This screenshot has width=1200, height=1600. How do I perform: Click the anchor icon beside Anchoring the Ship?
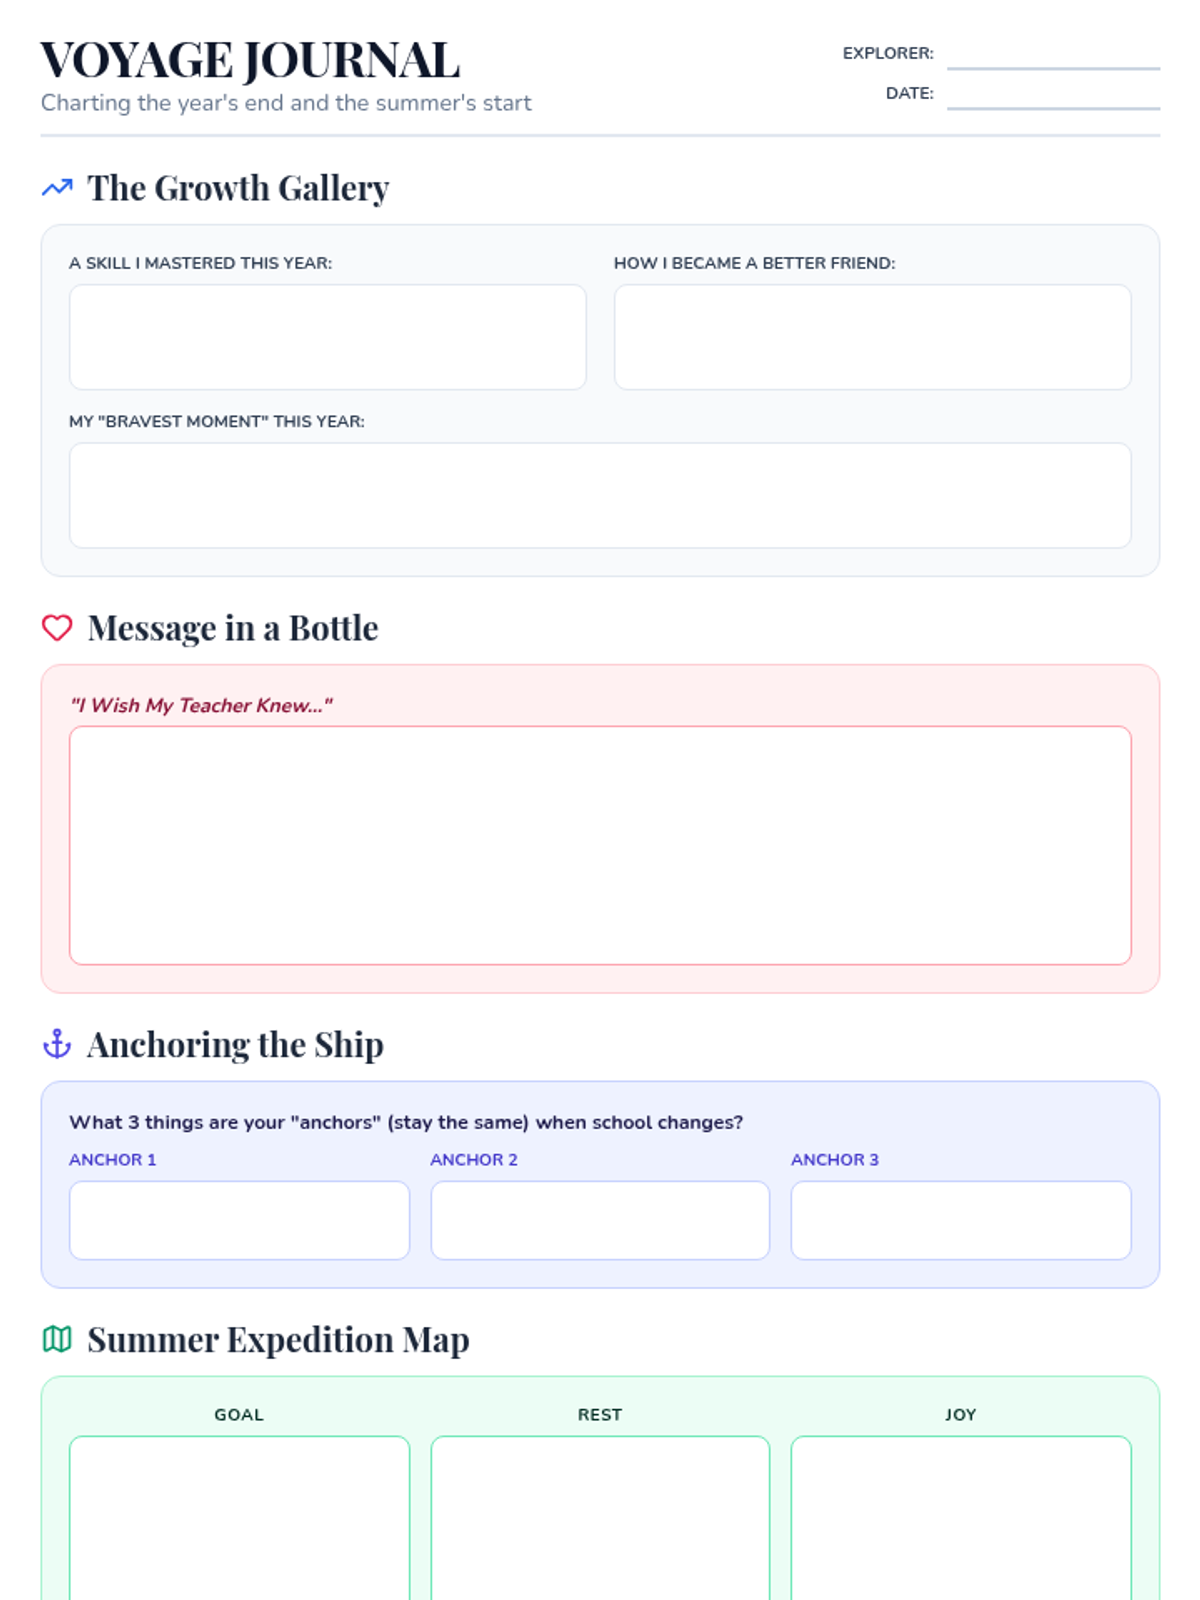coord(57,1044)
